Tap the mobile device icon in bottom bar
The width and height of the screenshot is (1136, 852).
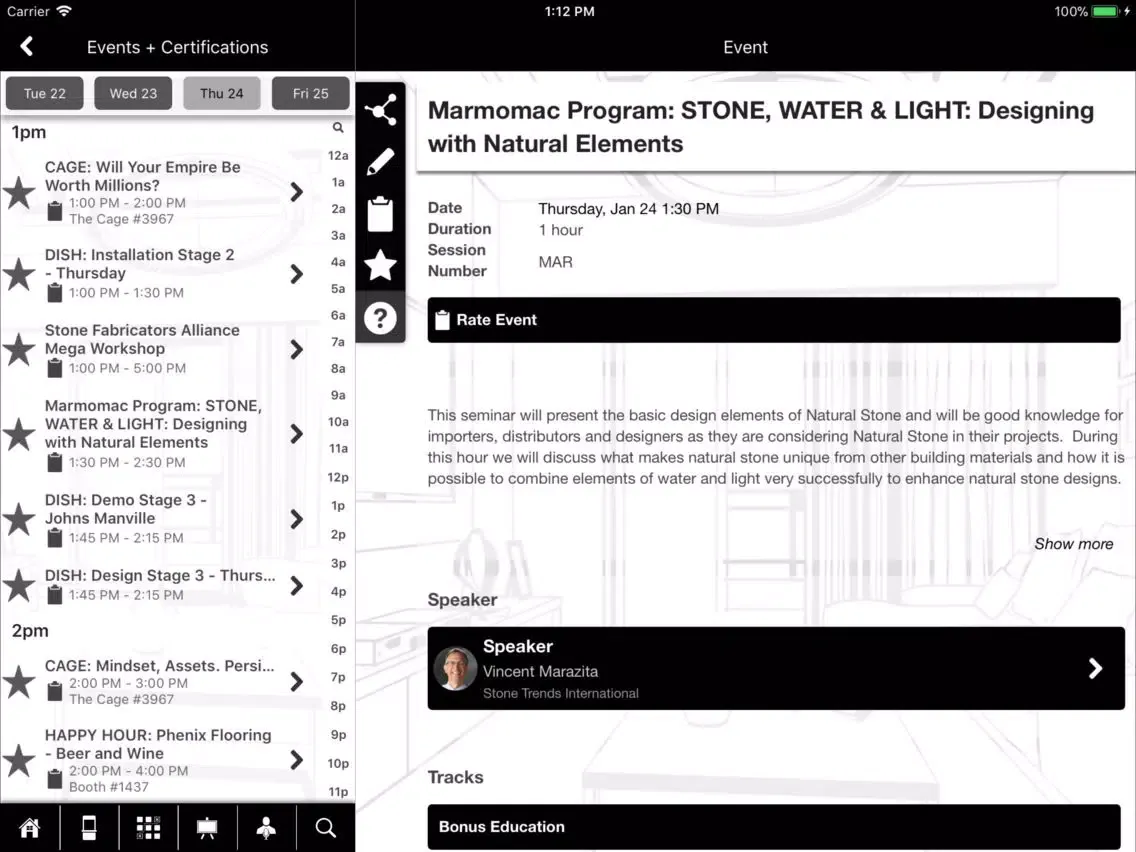[89, 827]
